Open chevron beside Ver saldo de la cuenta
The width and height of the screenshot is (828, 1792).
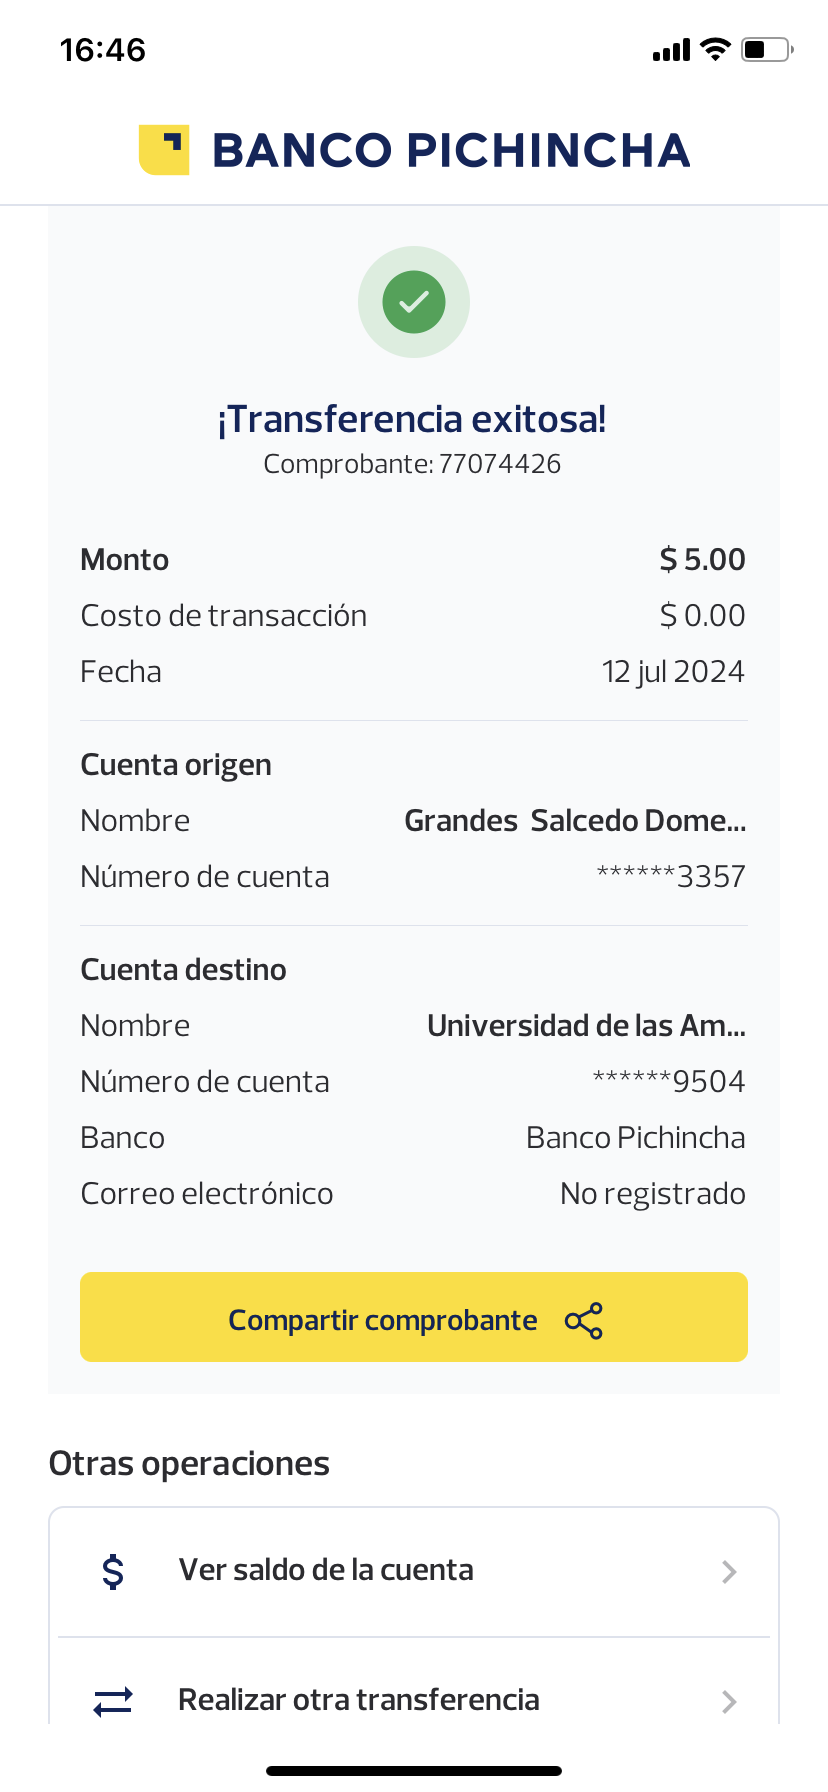click(x=729, y=1572)
